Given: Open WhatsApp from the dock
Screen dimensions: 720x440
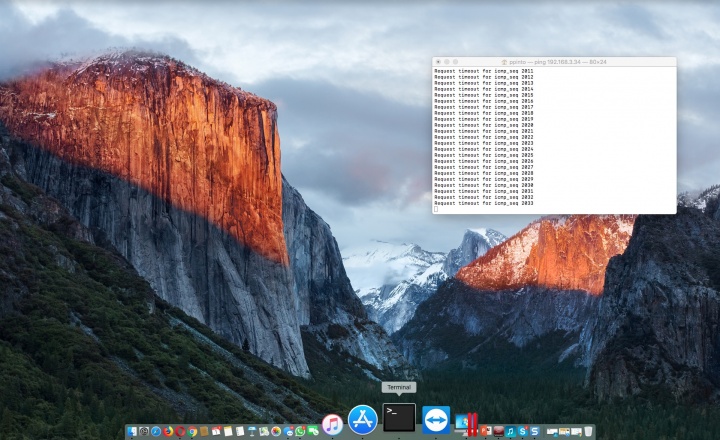Looking at the screenshot, I should (300, 432).
